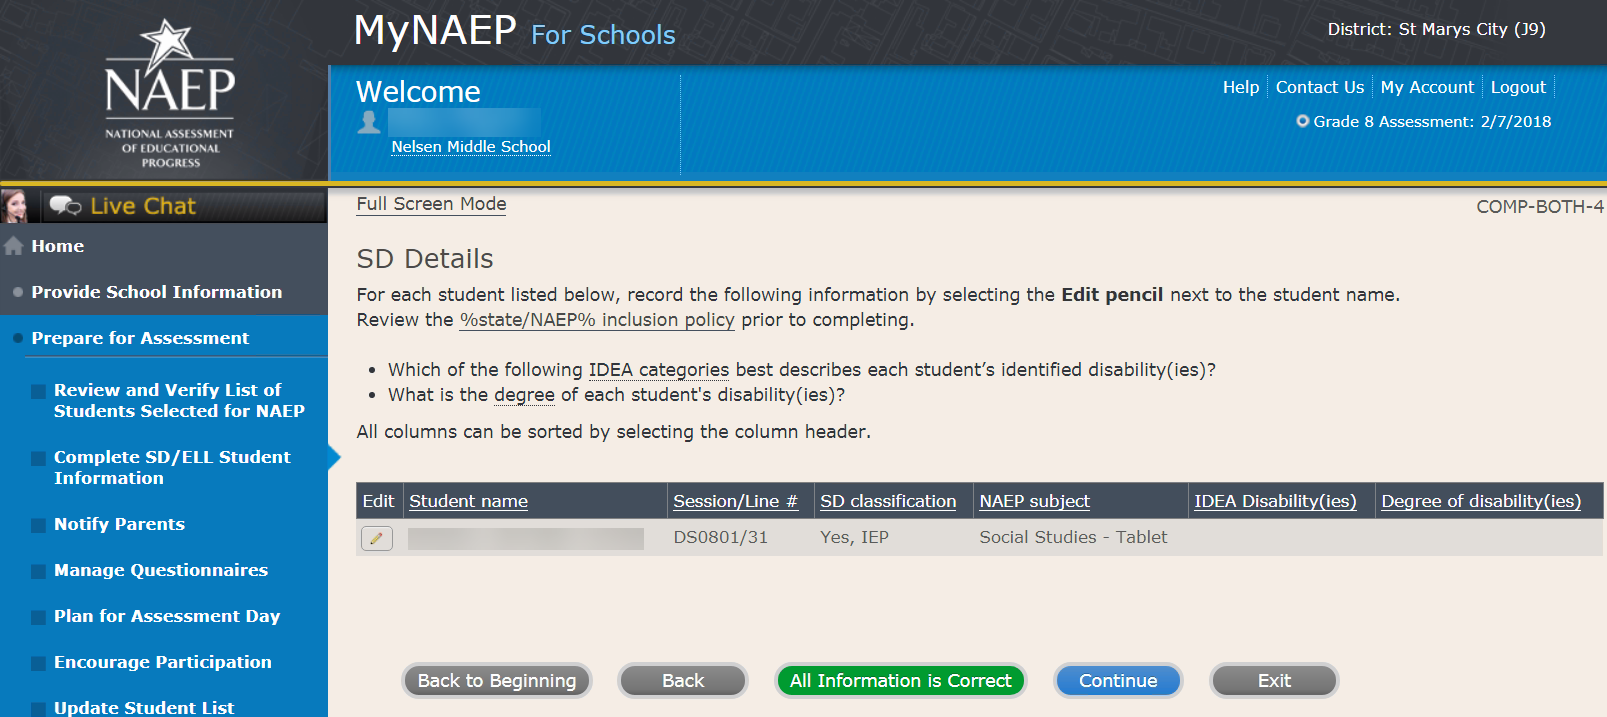The image size is (1607, 717).
Task: Open Notify Parents menu item
Action: 119,524
